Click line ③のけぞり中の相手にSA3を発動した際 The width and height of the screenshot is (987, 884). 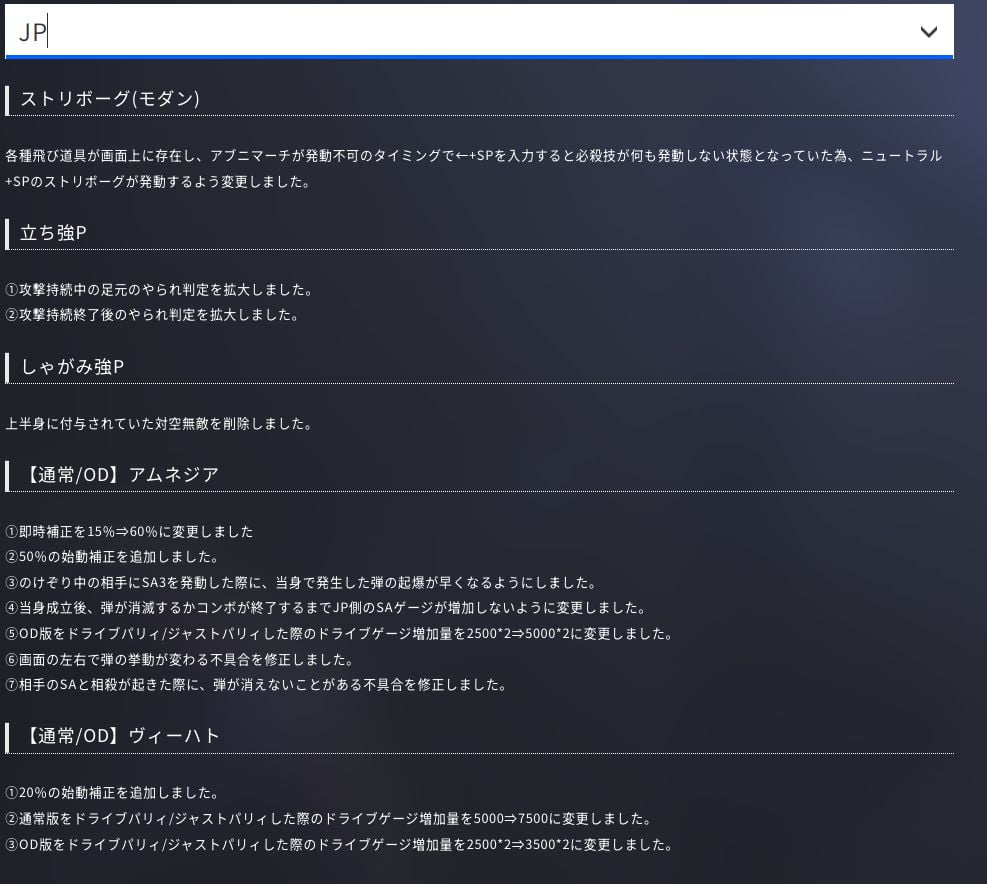point(301,582)
